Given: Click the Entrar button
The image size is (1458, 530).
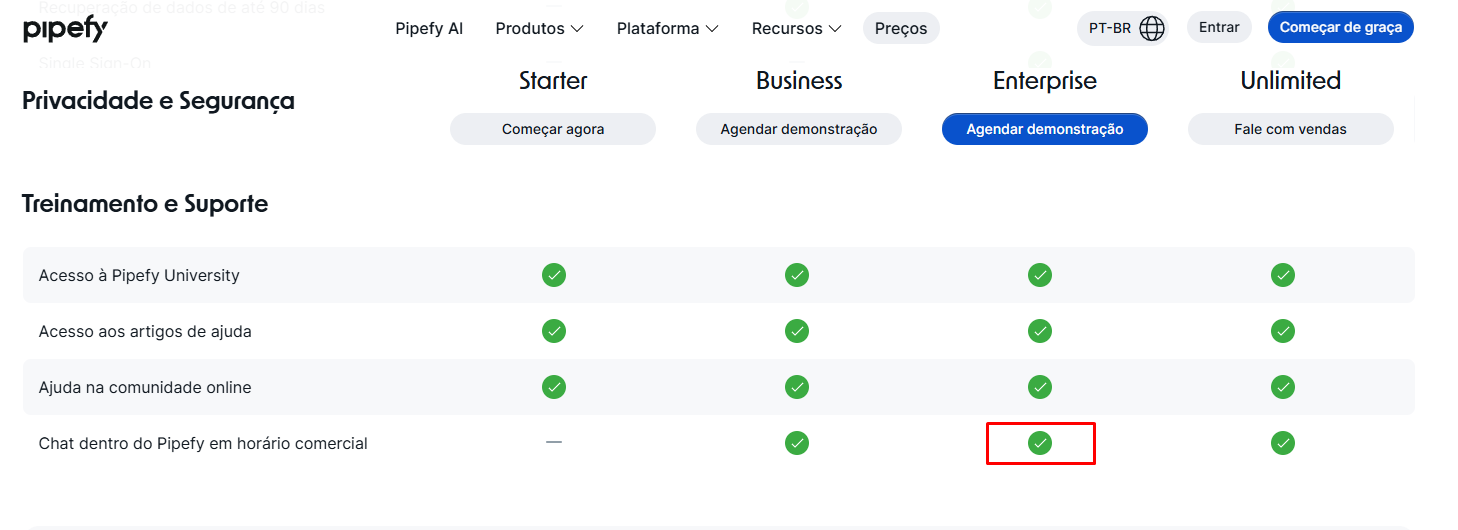Looking at the screenshot, I should coord(1219,27).
